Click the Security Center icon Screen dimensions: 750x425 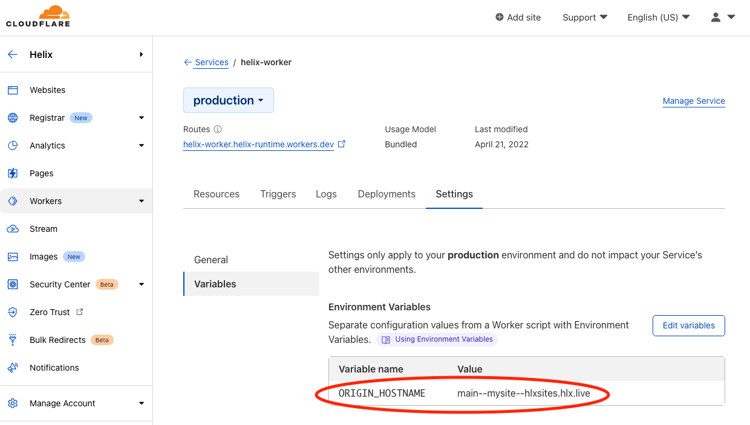tap(13, 284)
